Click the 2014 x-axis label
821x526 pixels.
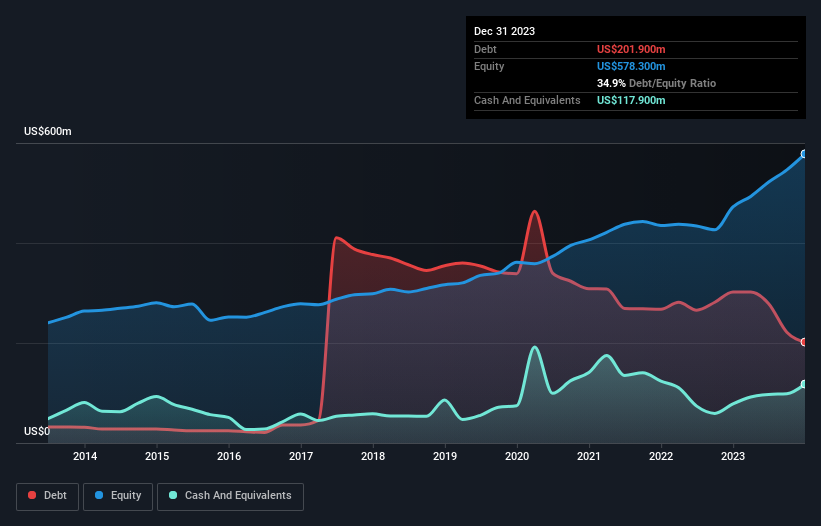click(85, 456)
